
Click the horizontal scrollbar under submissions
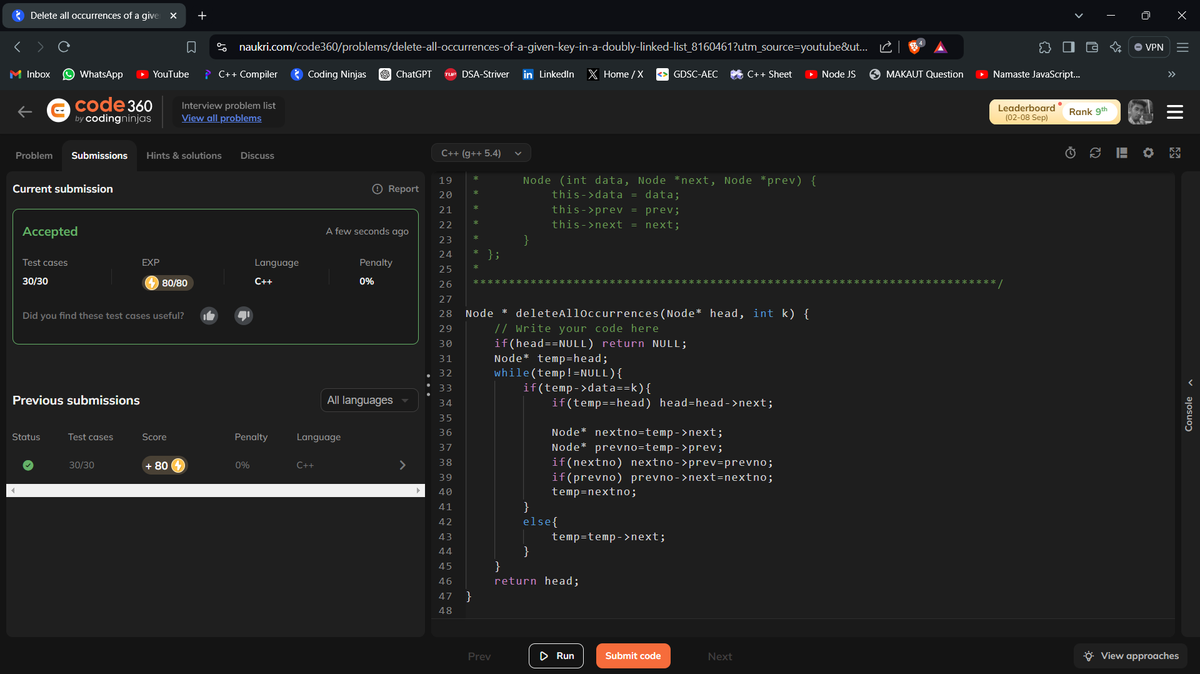213,490
